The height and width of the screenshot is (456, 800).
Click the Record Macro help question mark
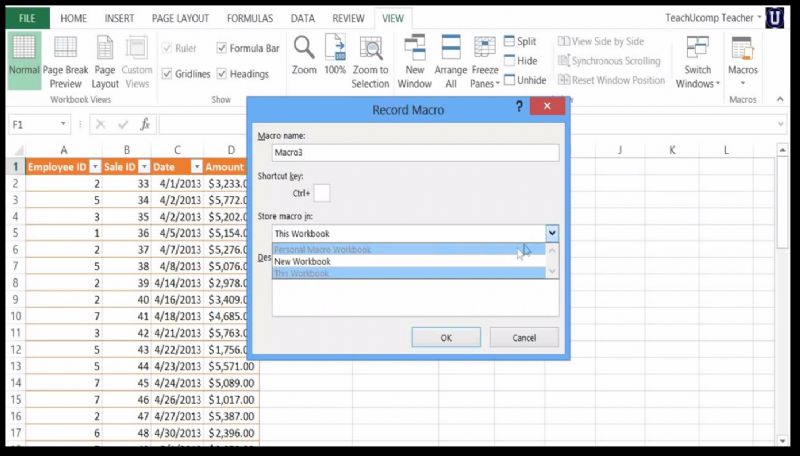(519, 106)
